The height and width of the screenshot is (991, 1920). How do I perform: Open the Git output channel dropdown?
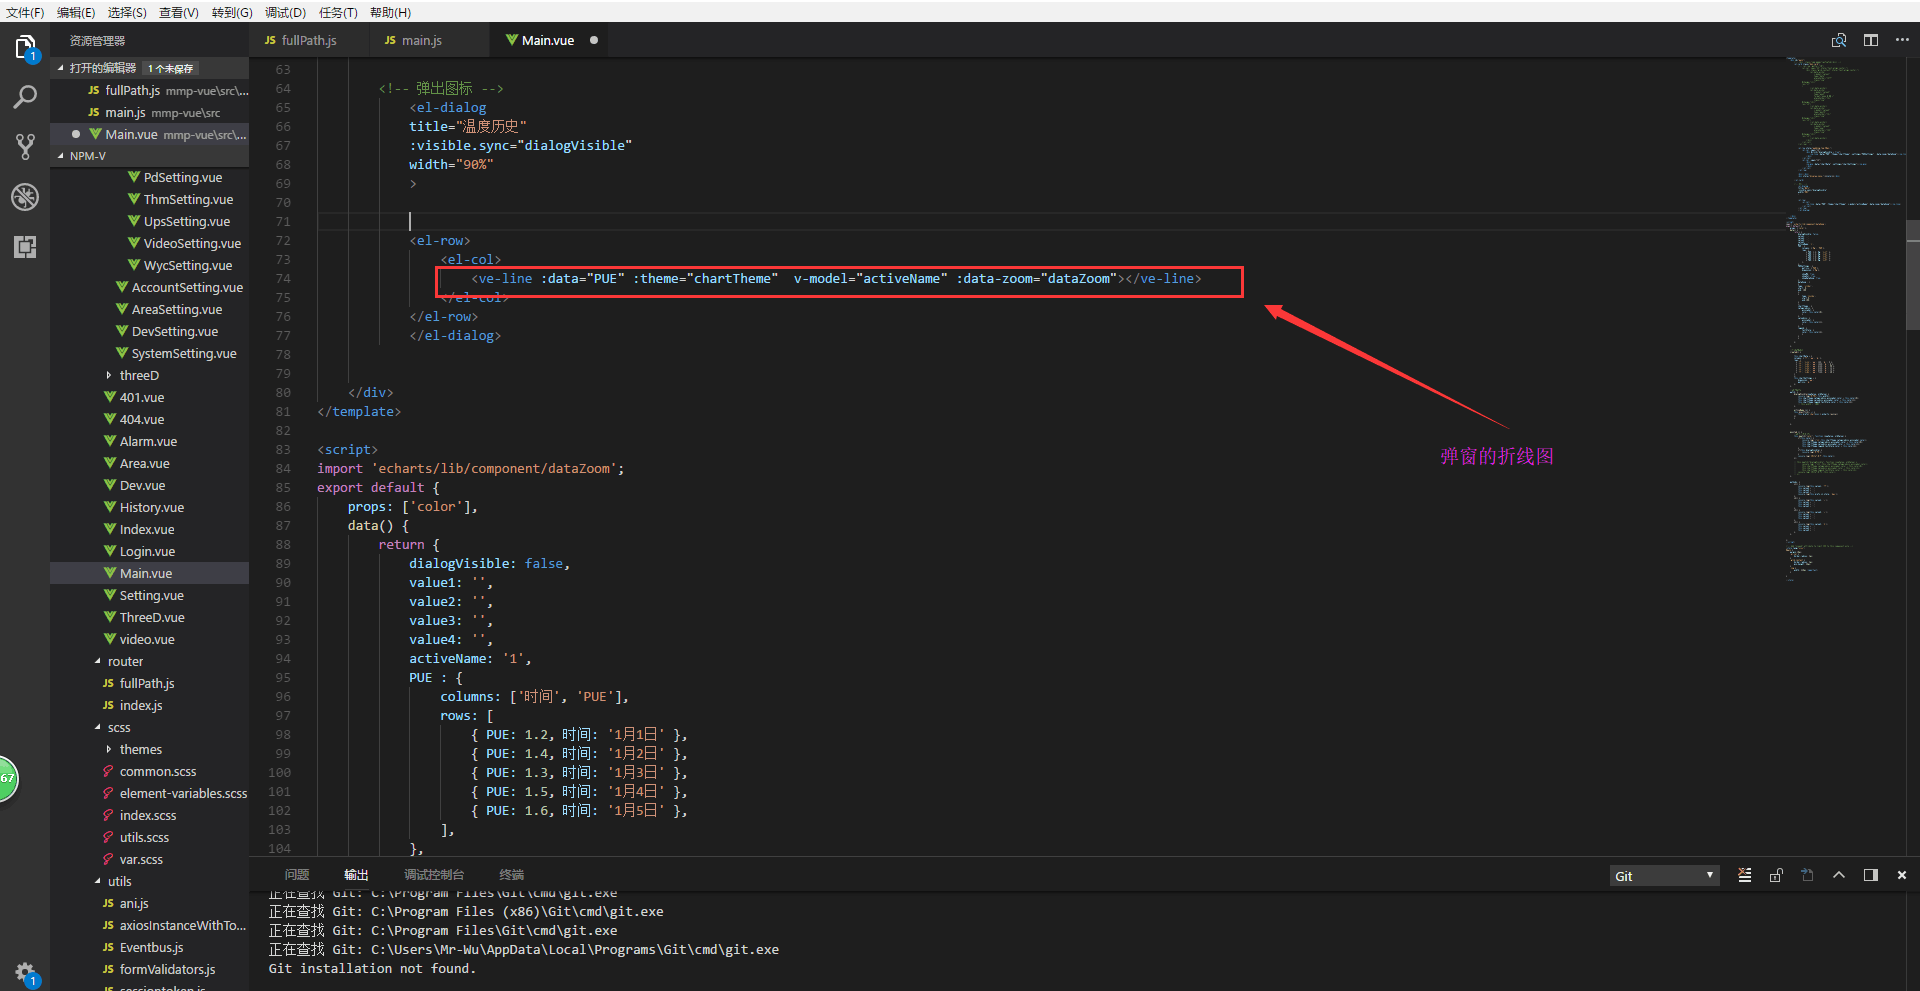[1664, 876]
